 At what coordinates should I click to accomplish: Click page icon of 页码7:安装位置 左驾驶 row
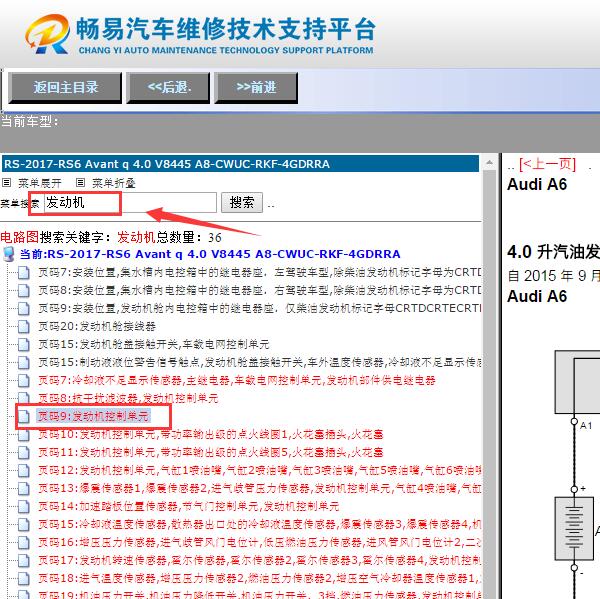click(24, 273)
